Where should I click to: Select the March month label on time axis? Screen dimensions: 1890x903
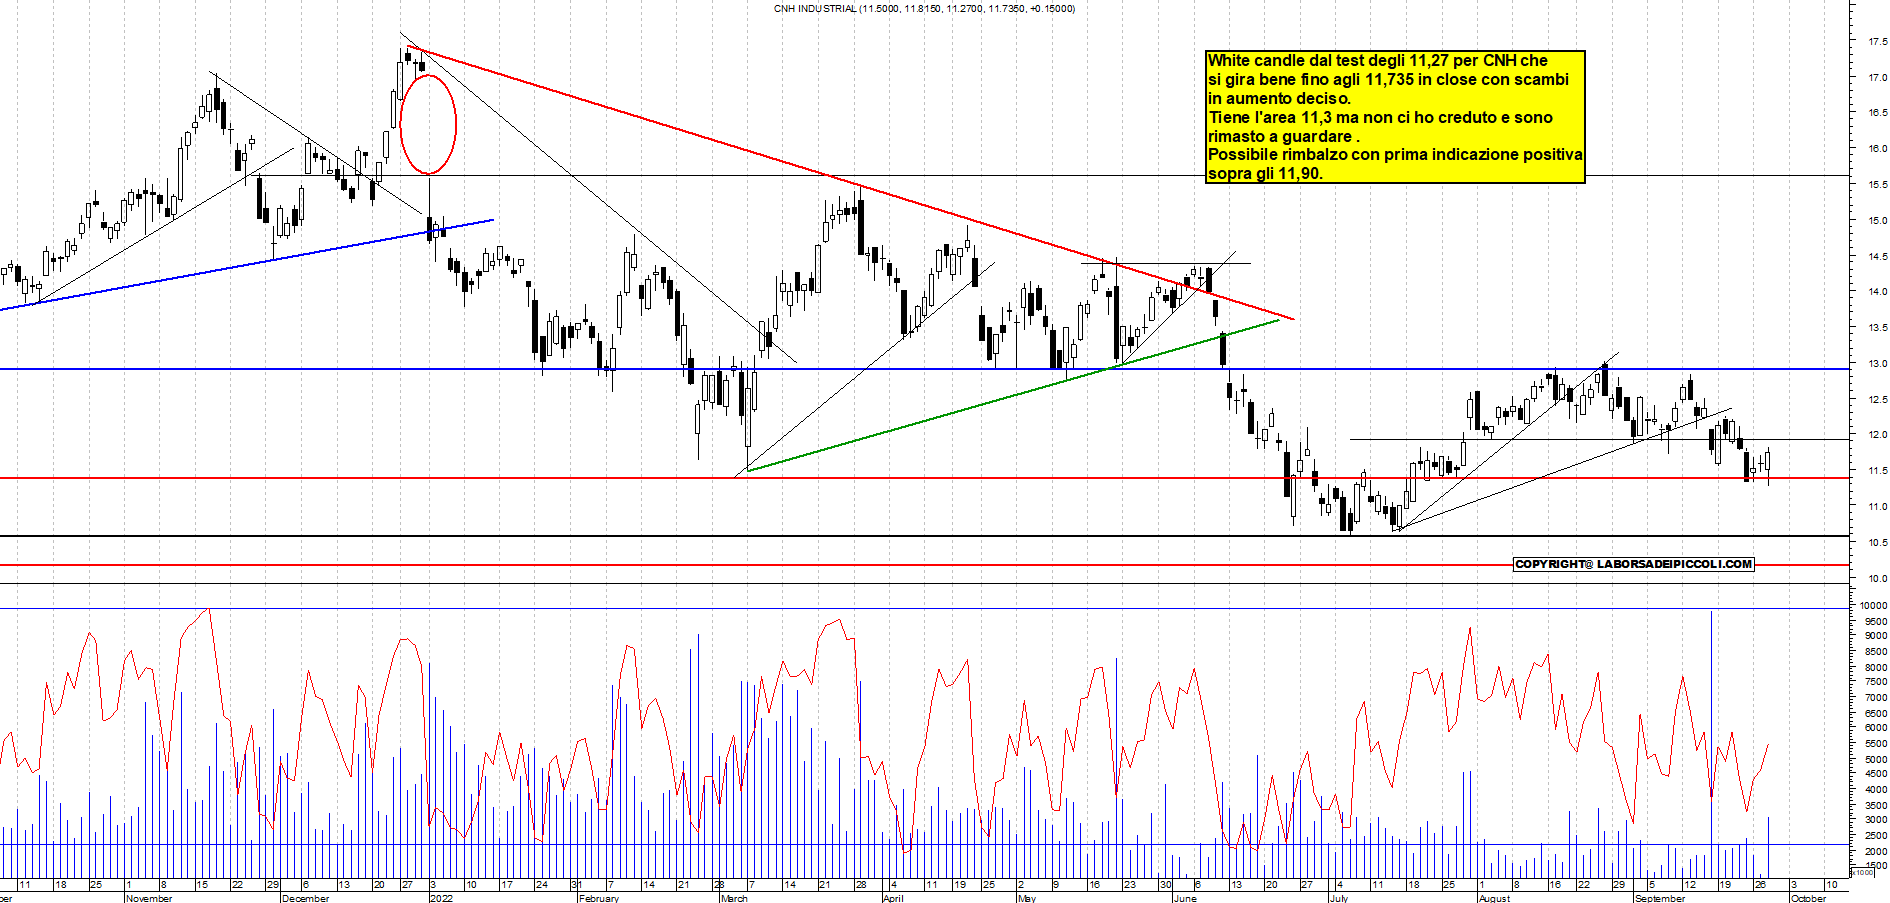tap(734, 898)
